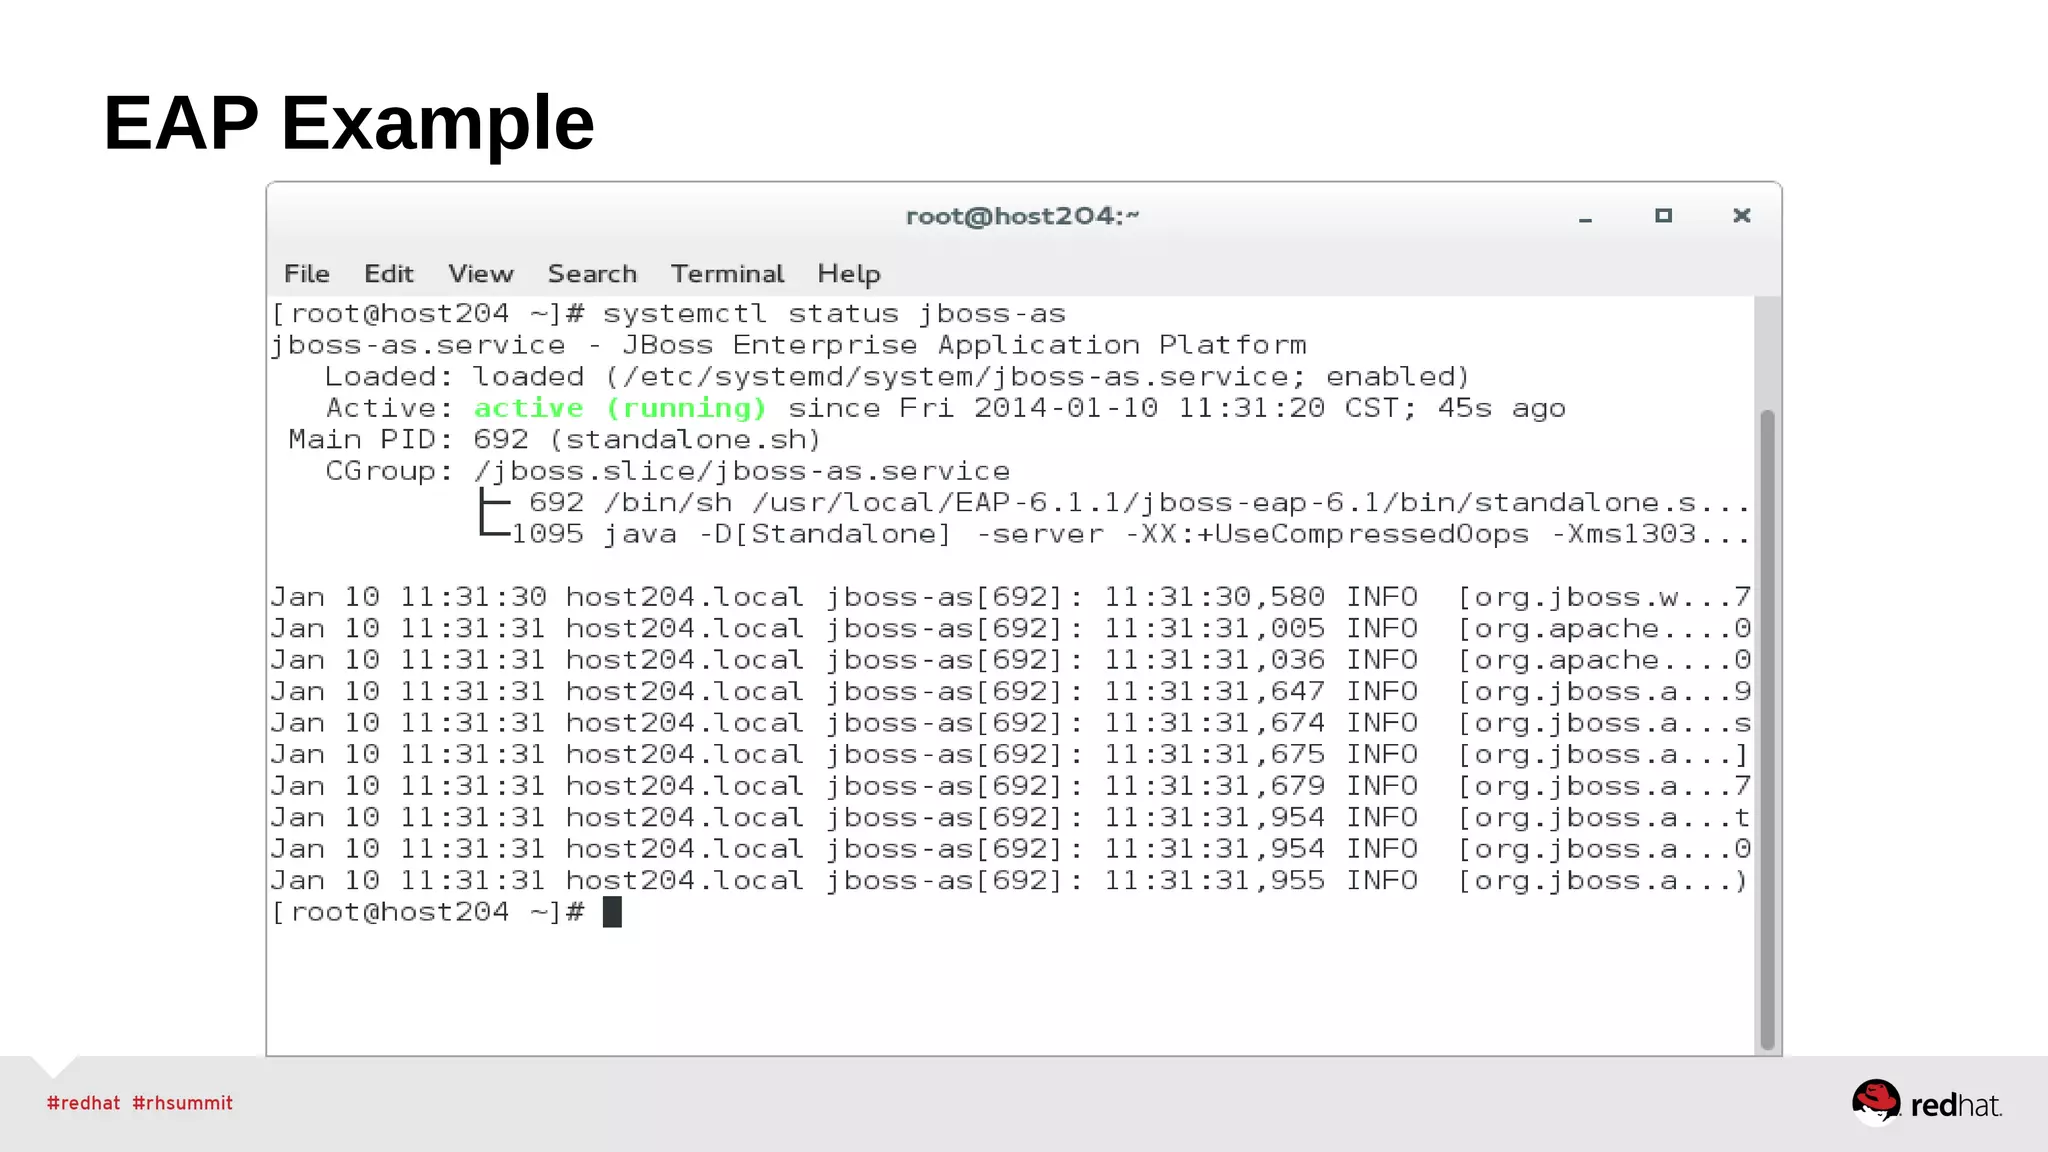Screen dimensions: 2048x1152
Task: Click the log line timestamped 11:31:31,679
Action: pos(1011,786)
